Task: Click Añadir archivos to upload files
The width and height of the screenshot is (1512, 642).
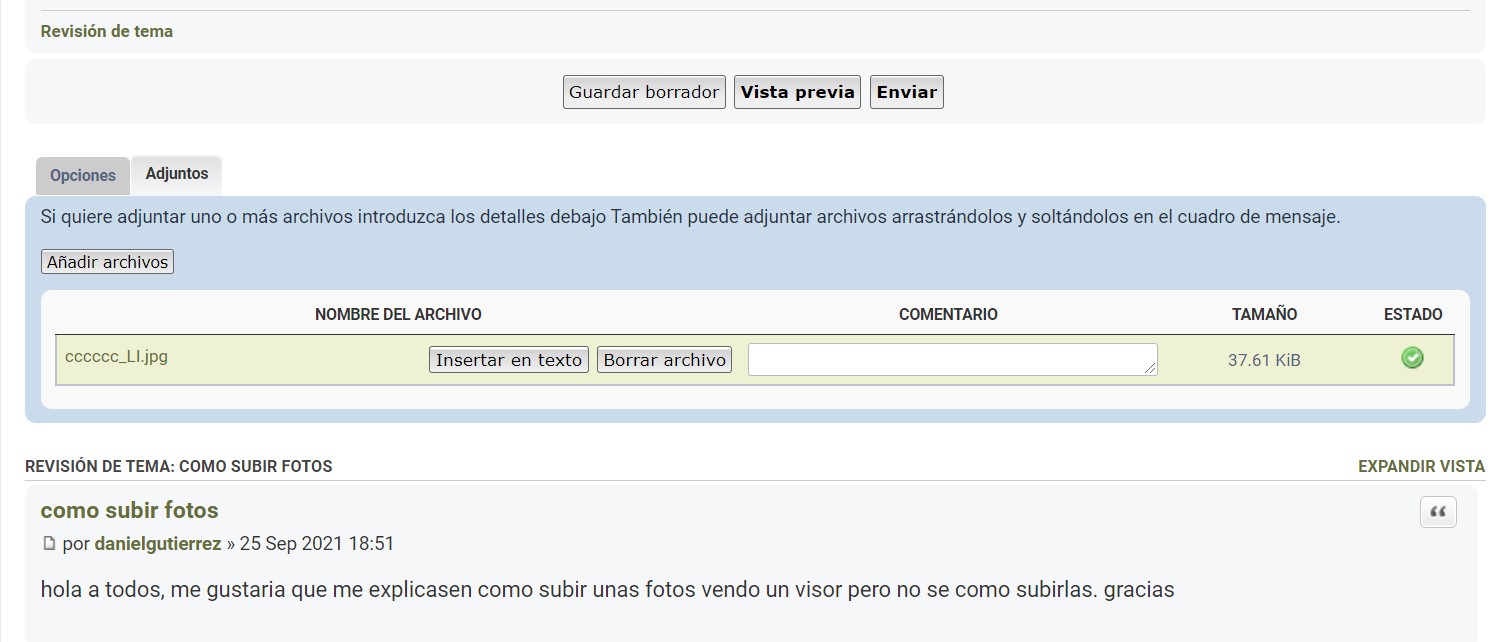Action: click(108, 262)
